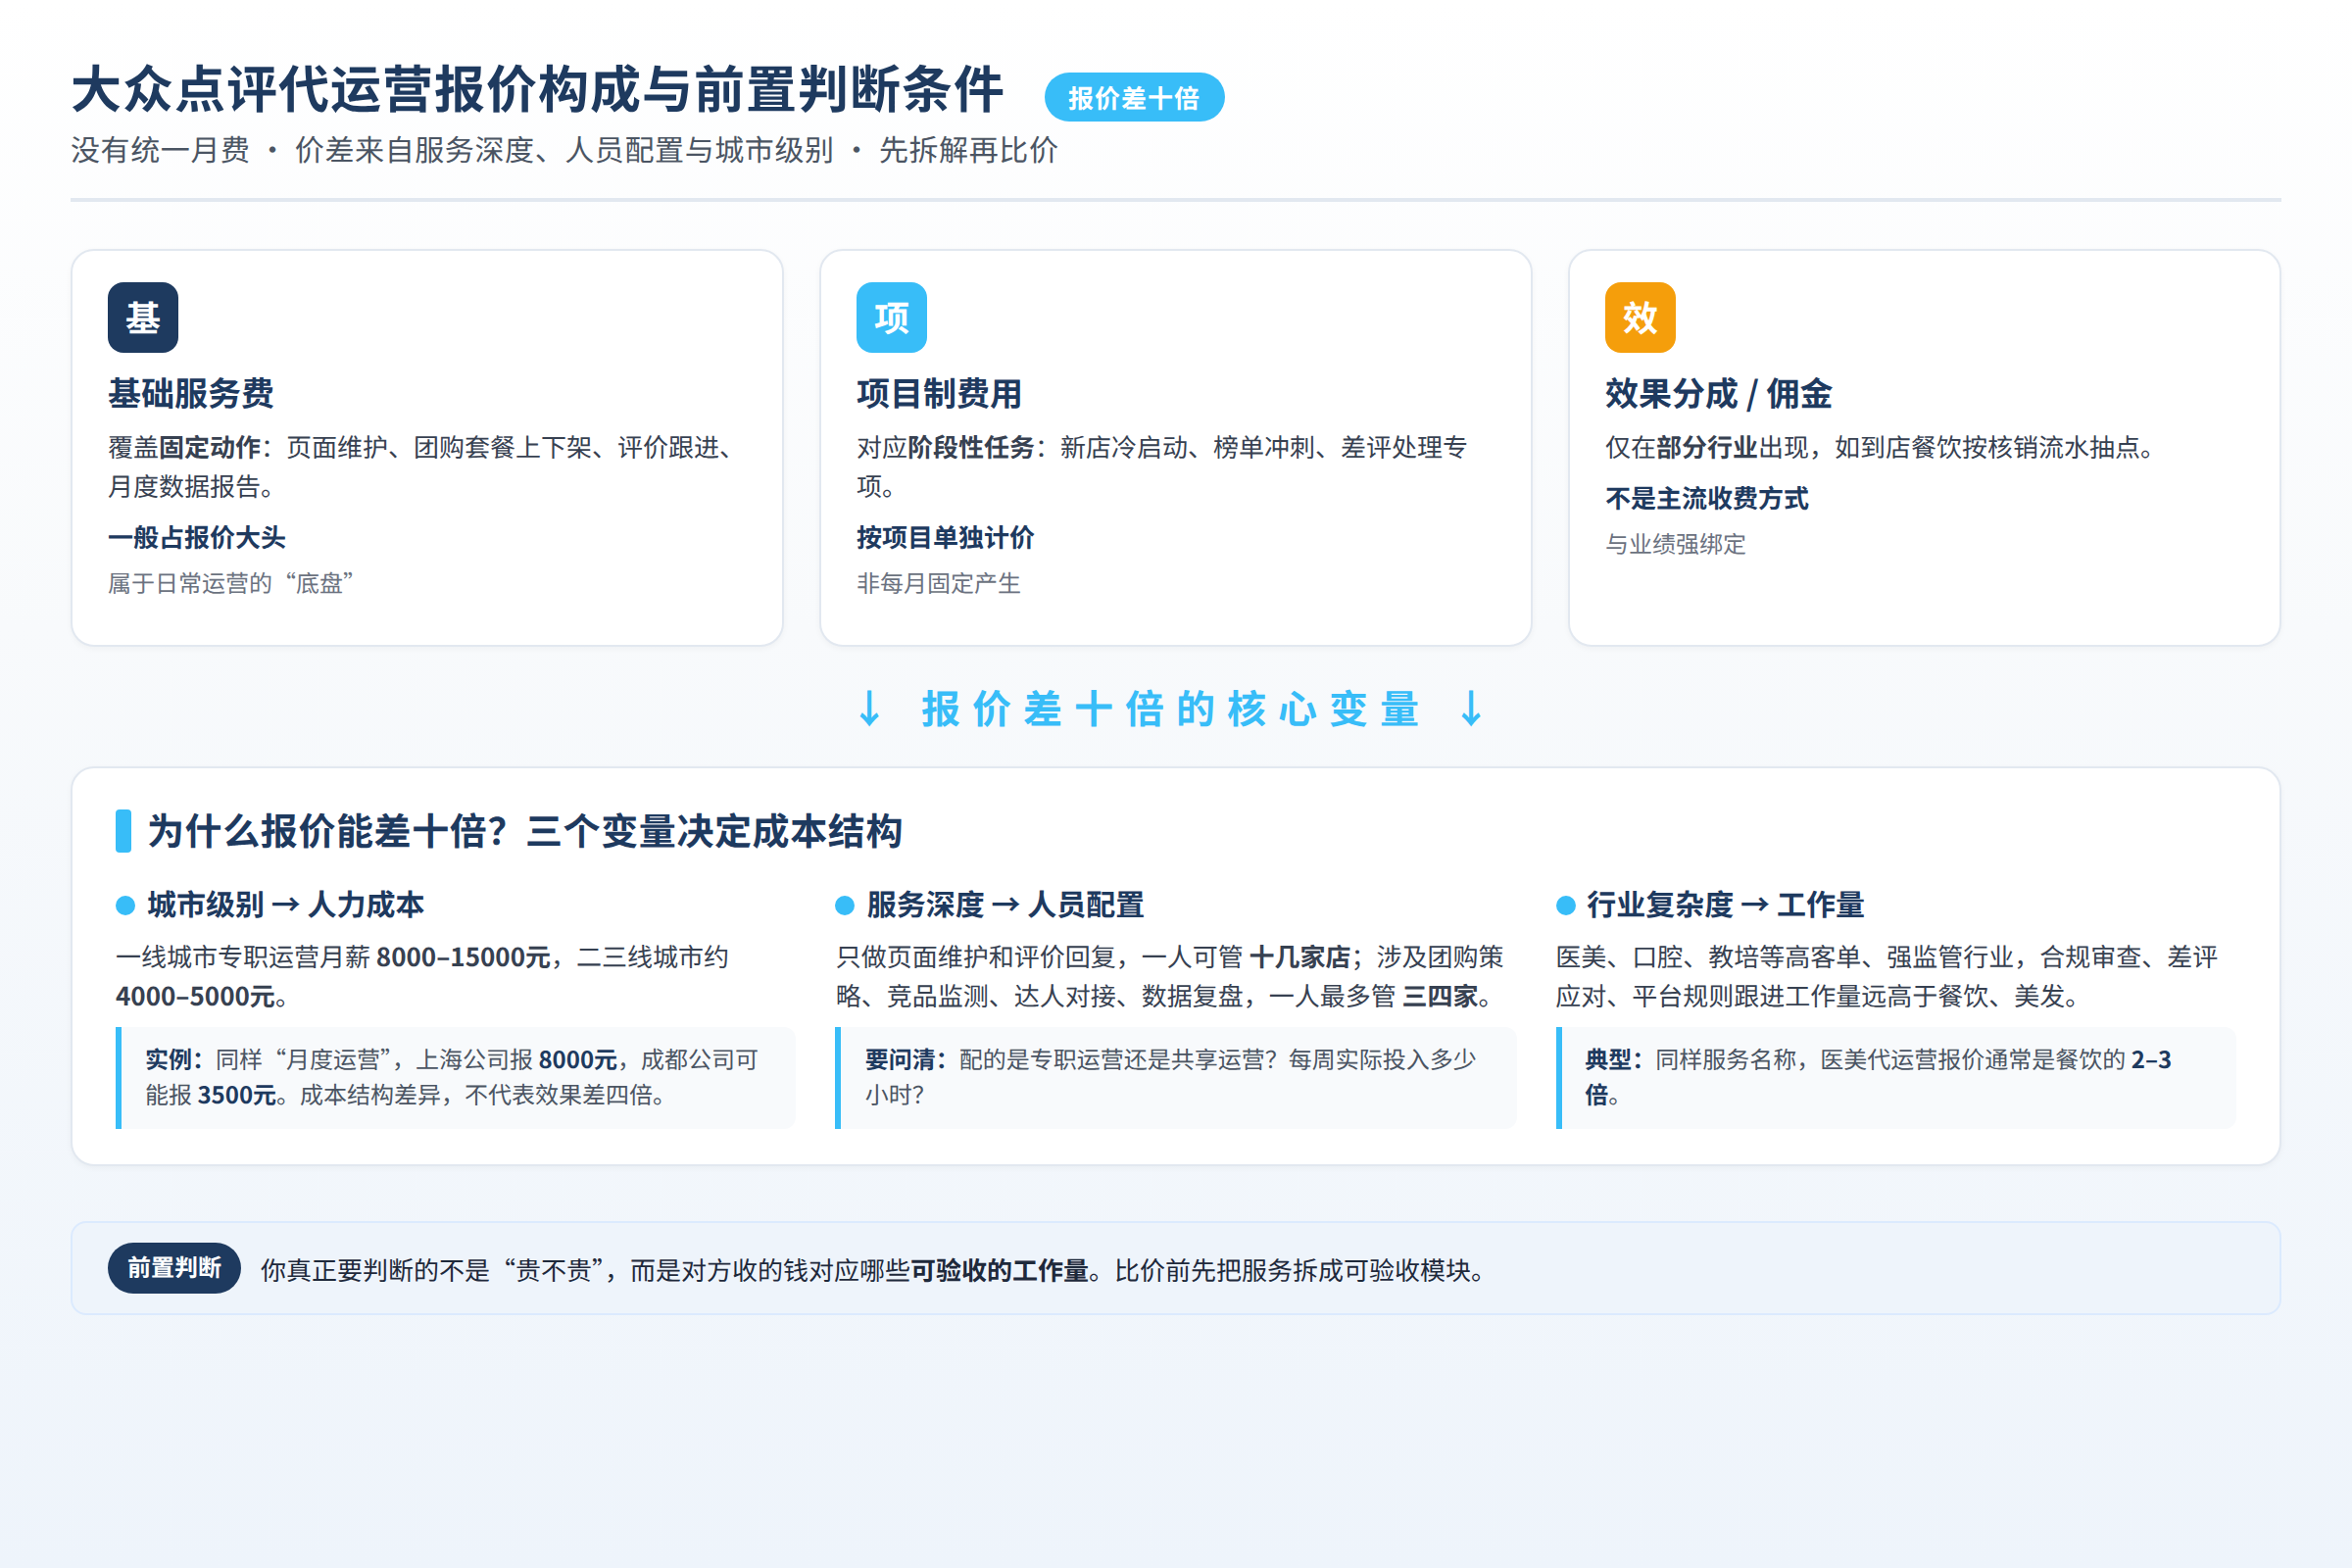The image size is (2352, 1568).
Task: Click the banner 报价差十倍的核心变量
Action: point(1170,709)
